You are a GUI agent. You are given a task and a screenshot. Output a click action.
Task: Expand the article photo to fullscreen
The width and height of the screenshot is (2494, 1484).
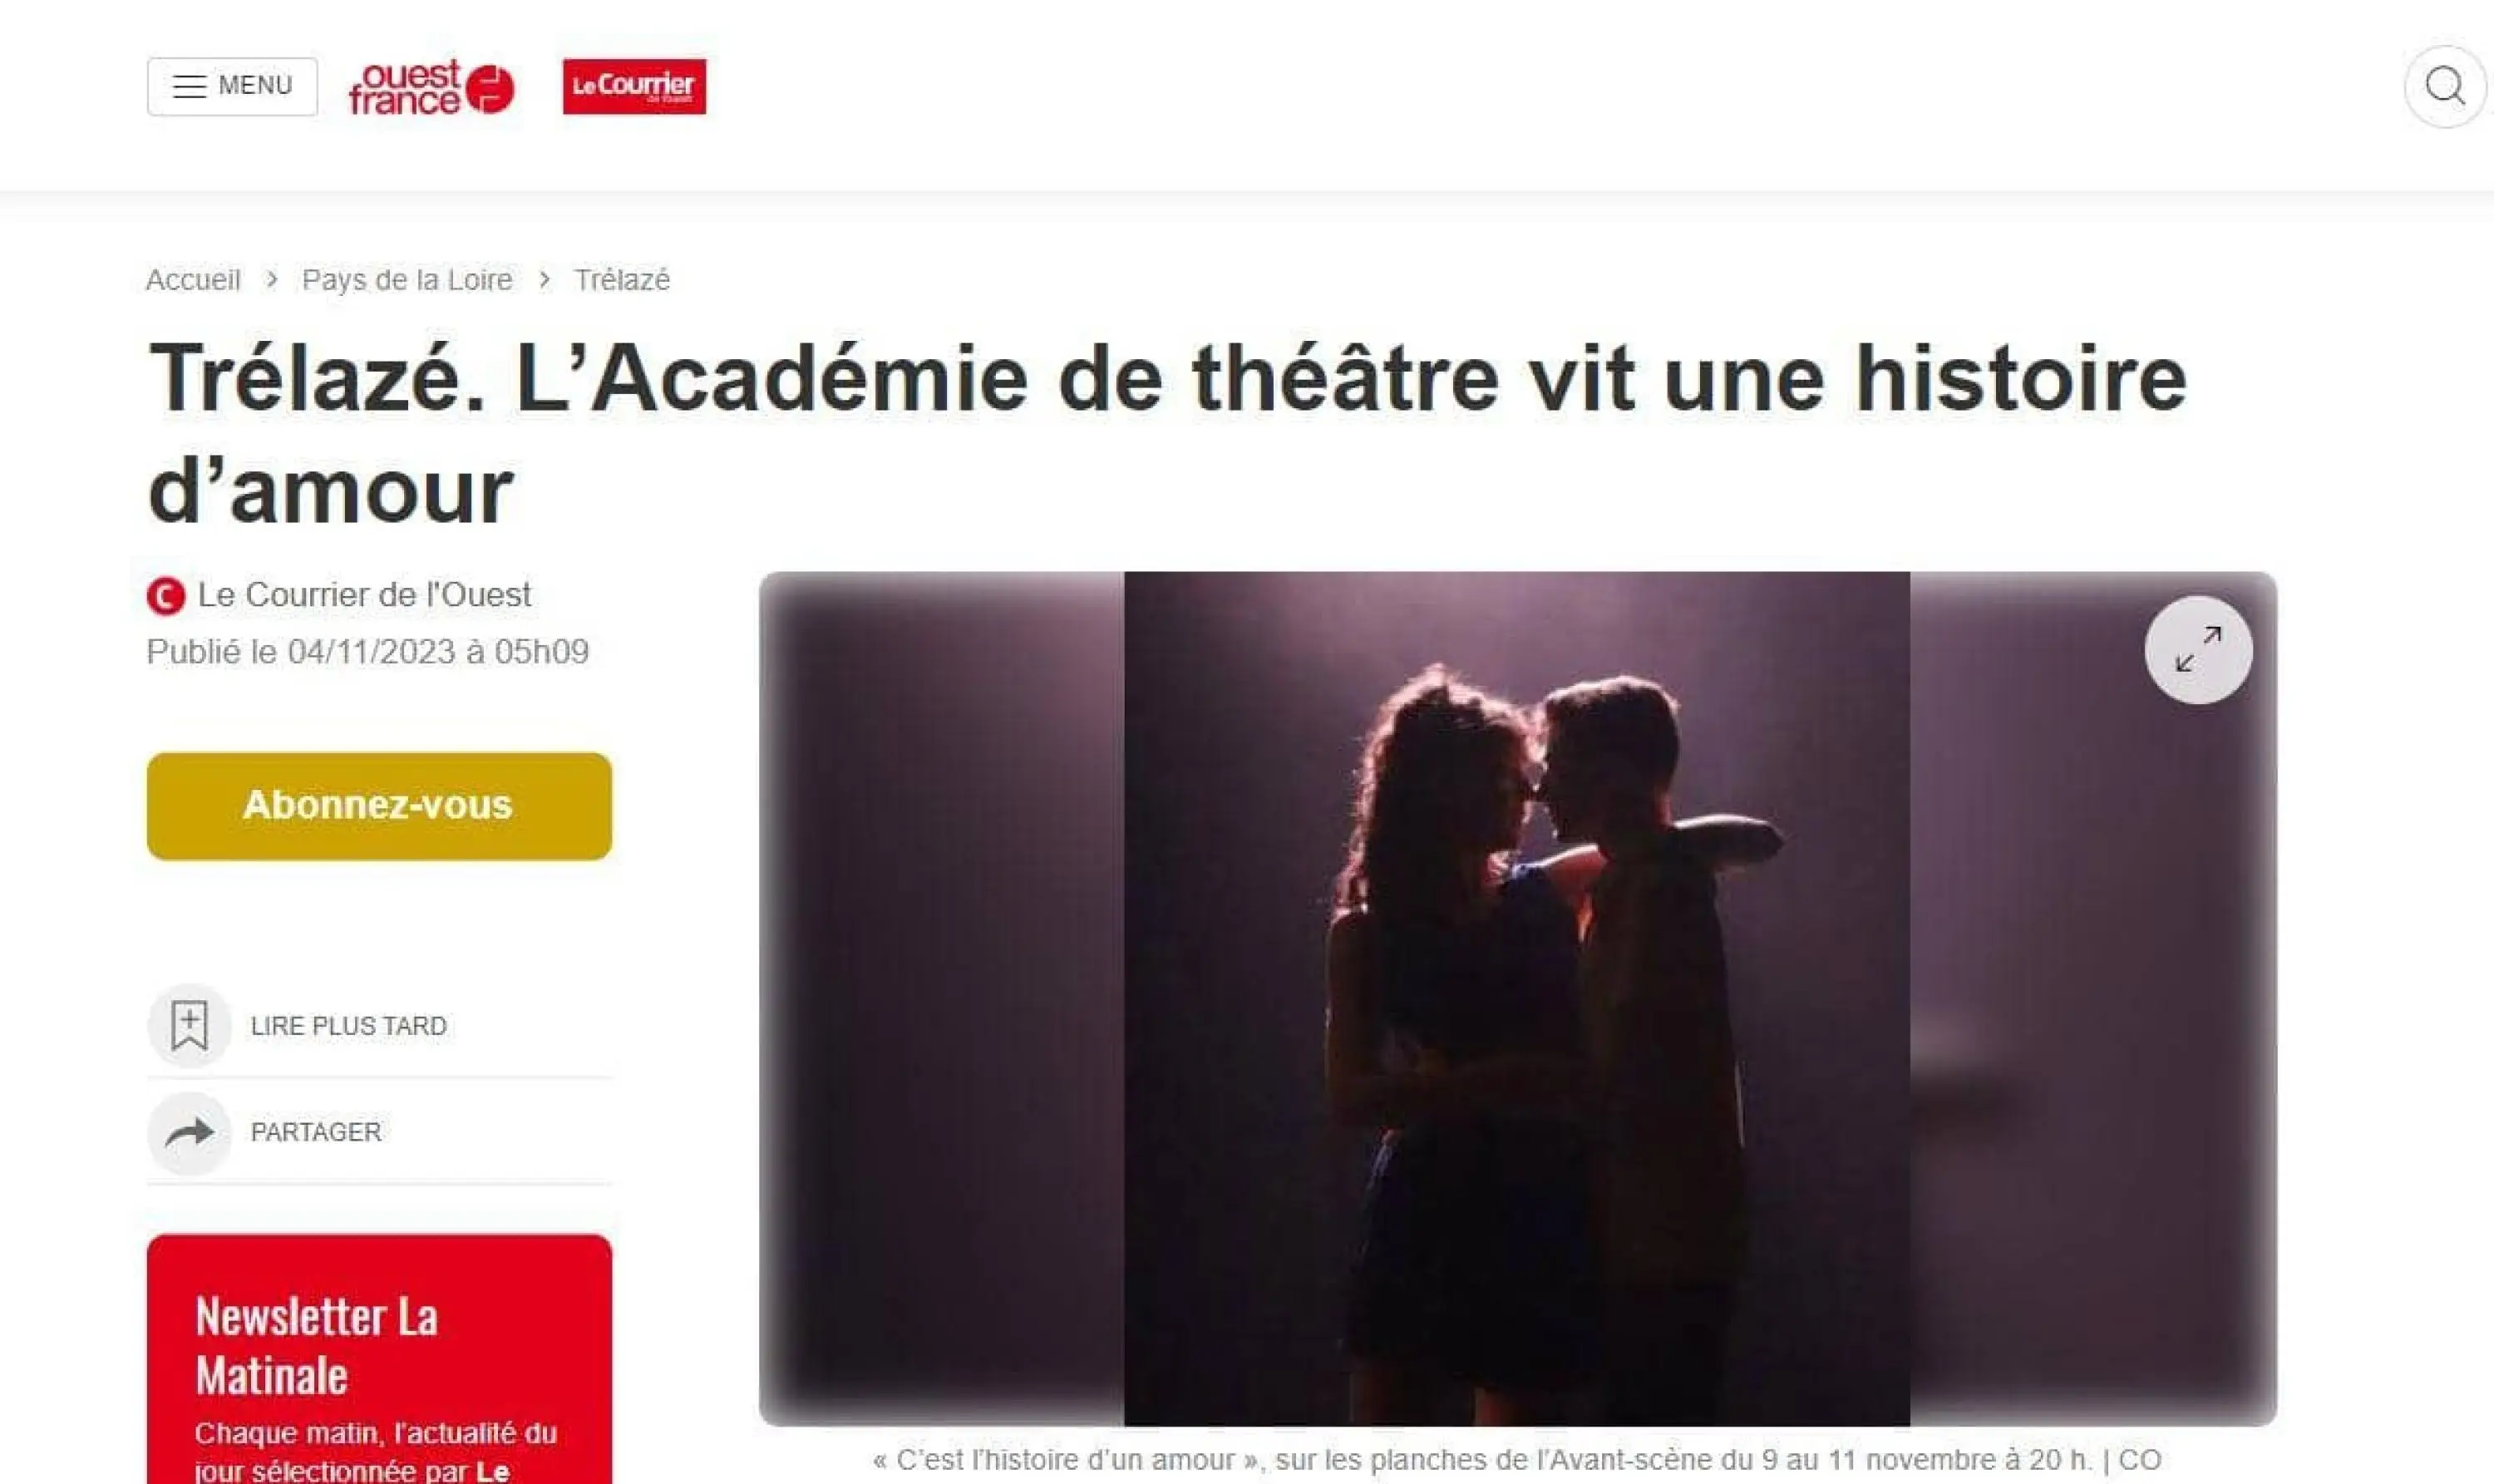2198,650
